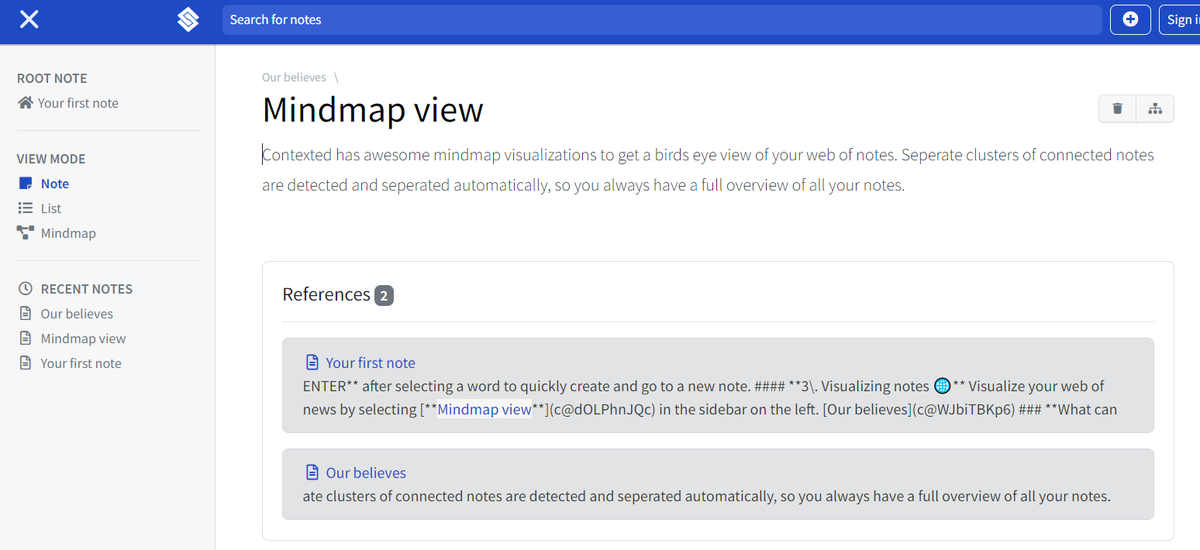Click into the note body paragraph
Viewport: 1200px width, 550px height.
pyautogui.click(x=708, y=170)
